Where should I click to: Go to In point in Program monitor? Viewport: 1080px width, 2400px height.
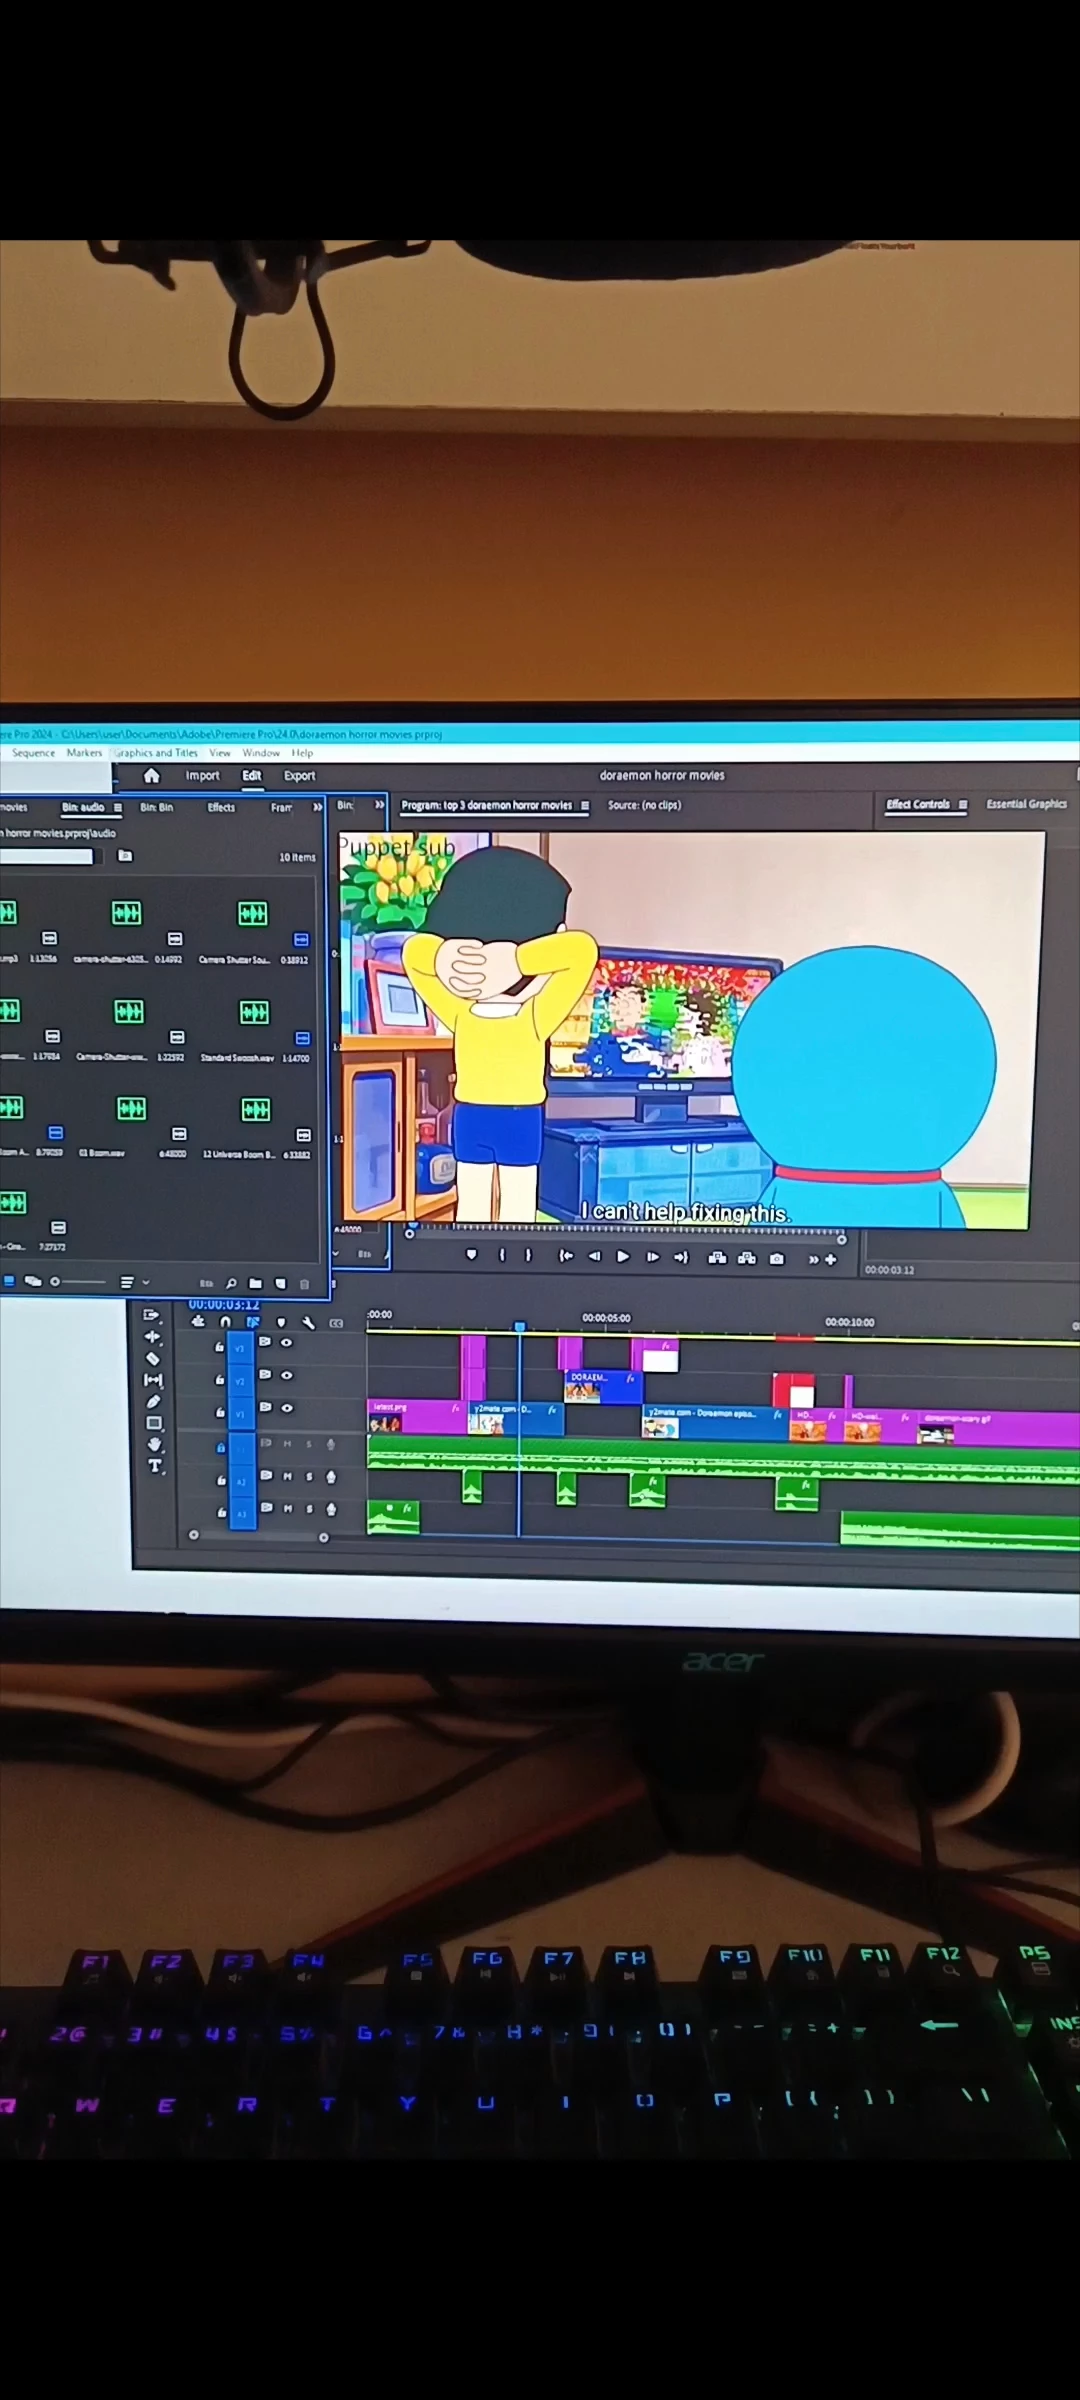point(565,1256)
